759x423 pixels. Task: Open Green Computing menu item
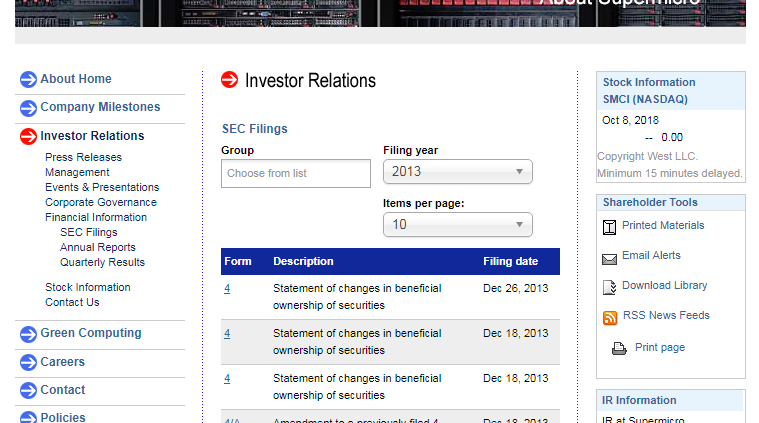[91, 333]
